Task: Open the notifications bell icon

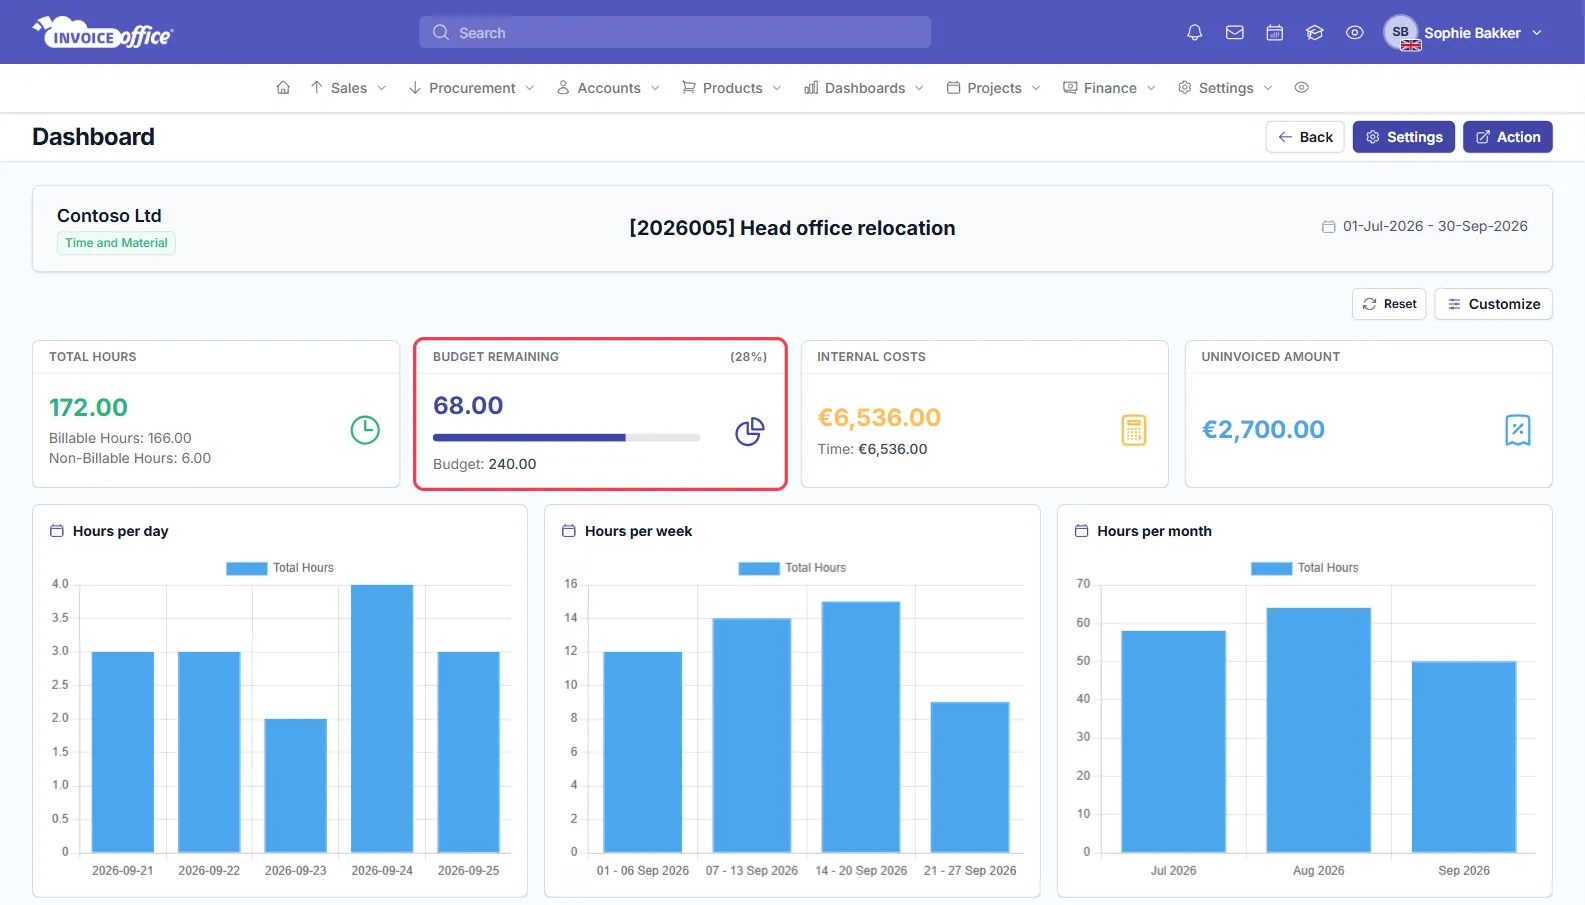Action: click(x=1194, y=33)
